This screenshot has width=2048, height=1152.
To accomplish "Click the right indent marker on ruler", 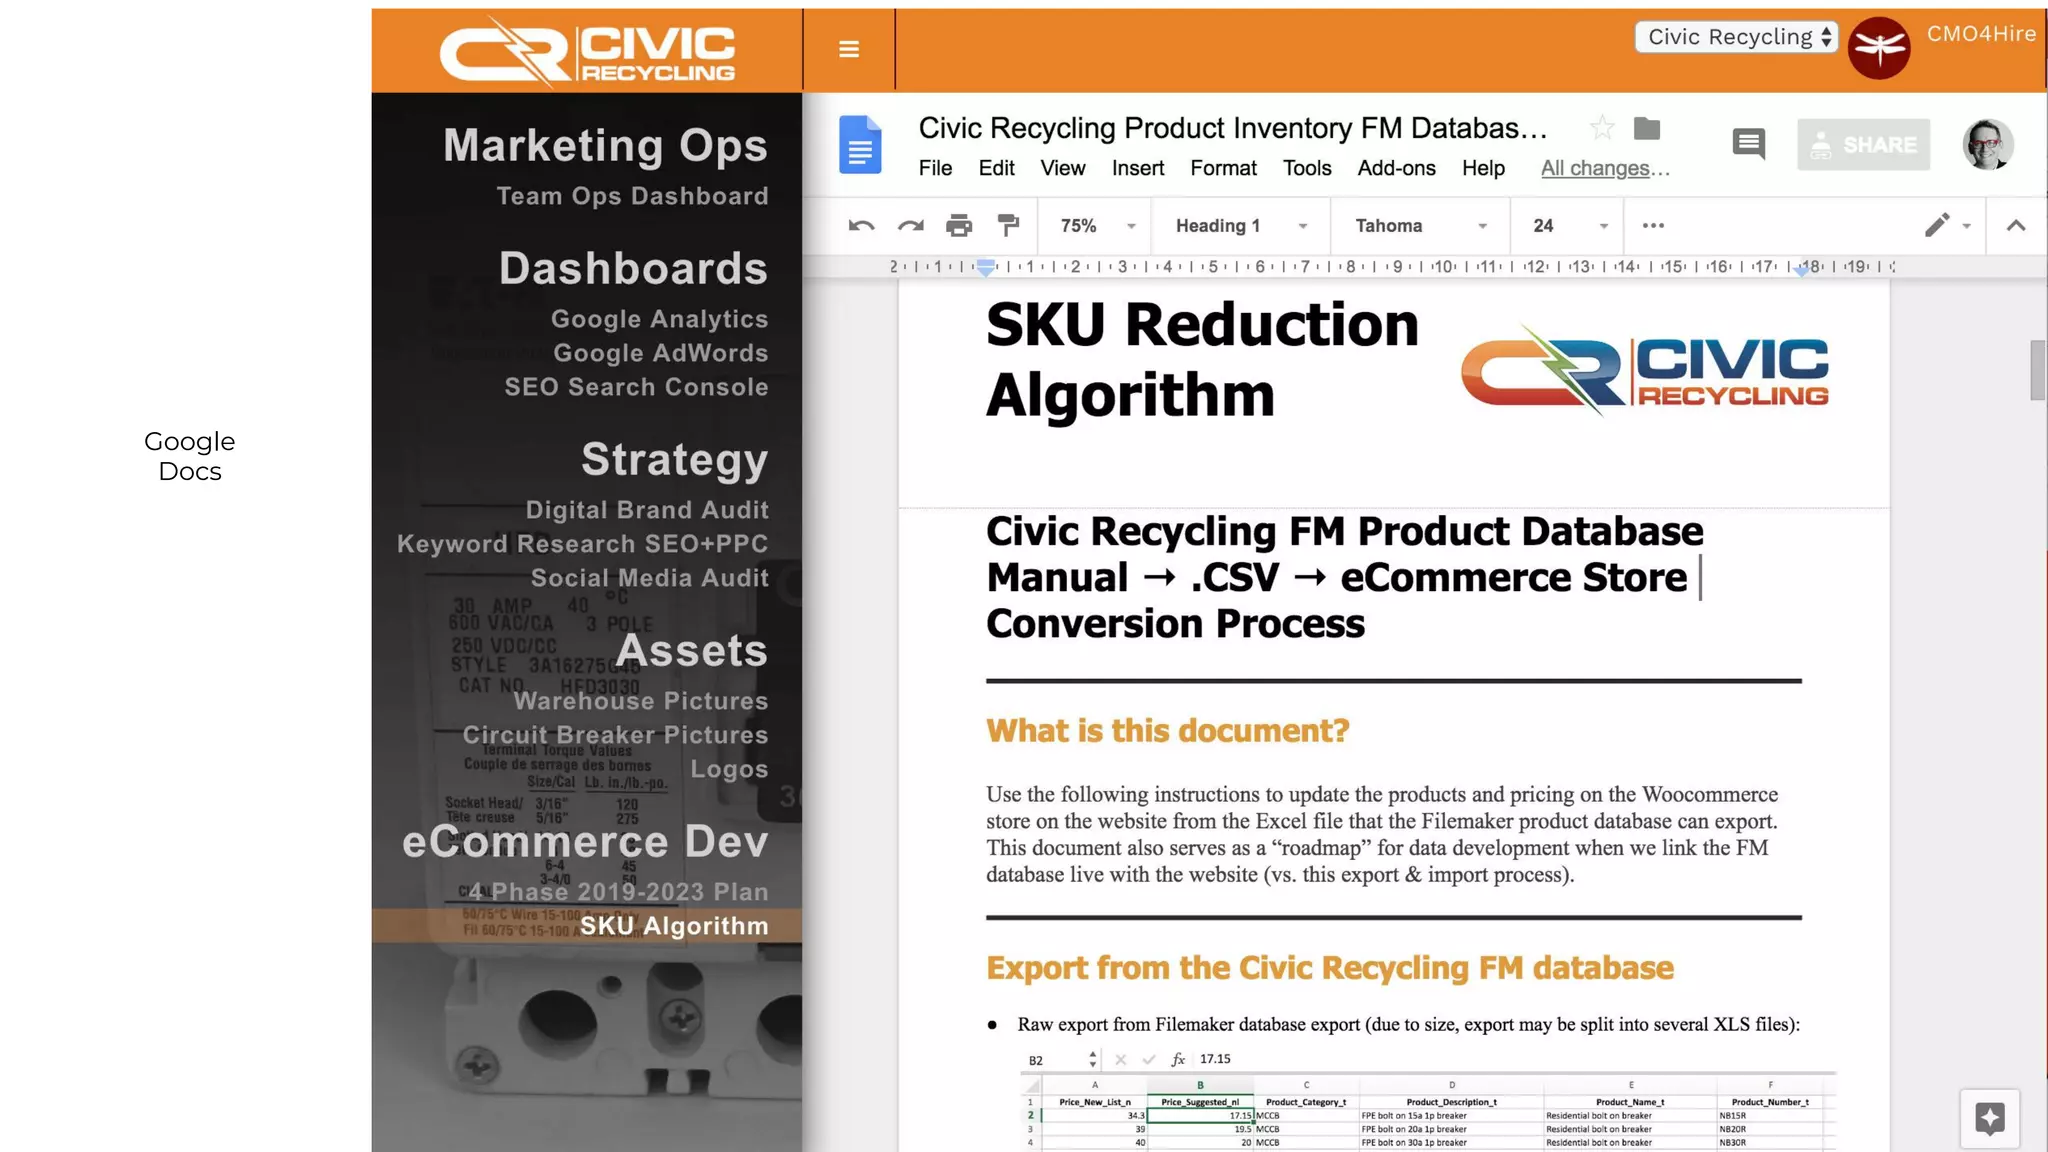I will pyautogui.click(x=1801, y=269).
